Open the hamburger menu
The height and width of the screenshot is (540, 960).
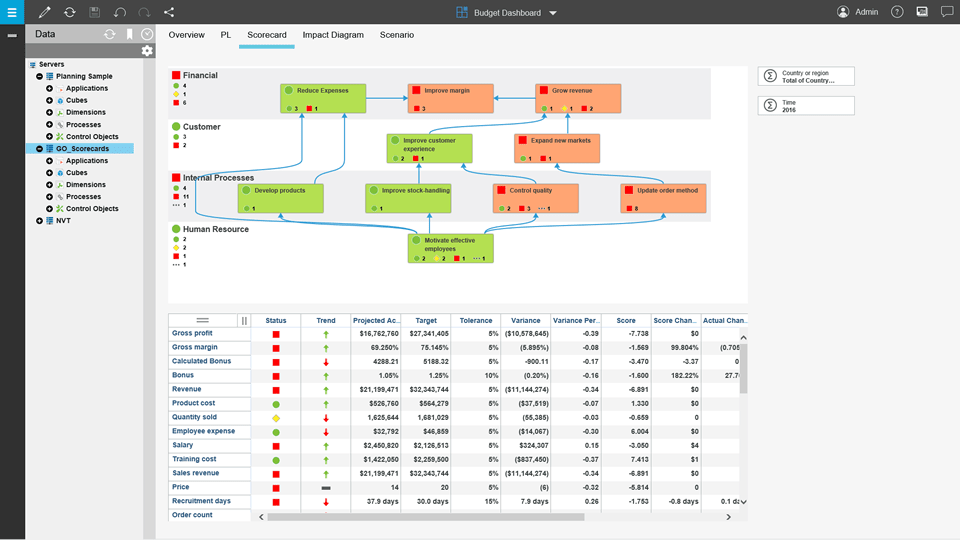click(12, 12)
